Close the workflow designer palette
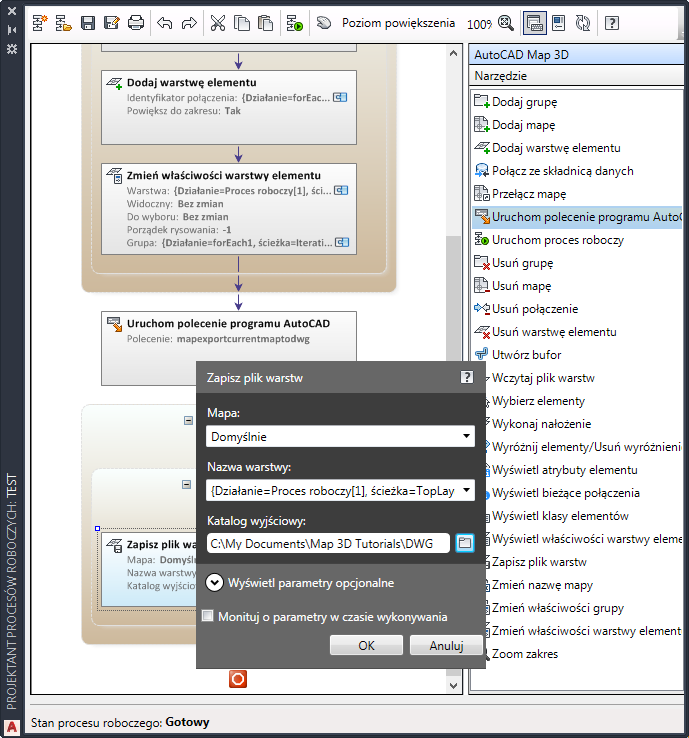This screenshot has width=689, height=738. pos(12,10)
